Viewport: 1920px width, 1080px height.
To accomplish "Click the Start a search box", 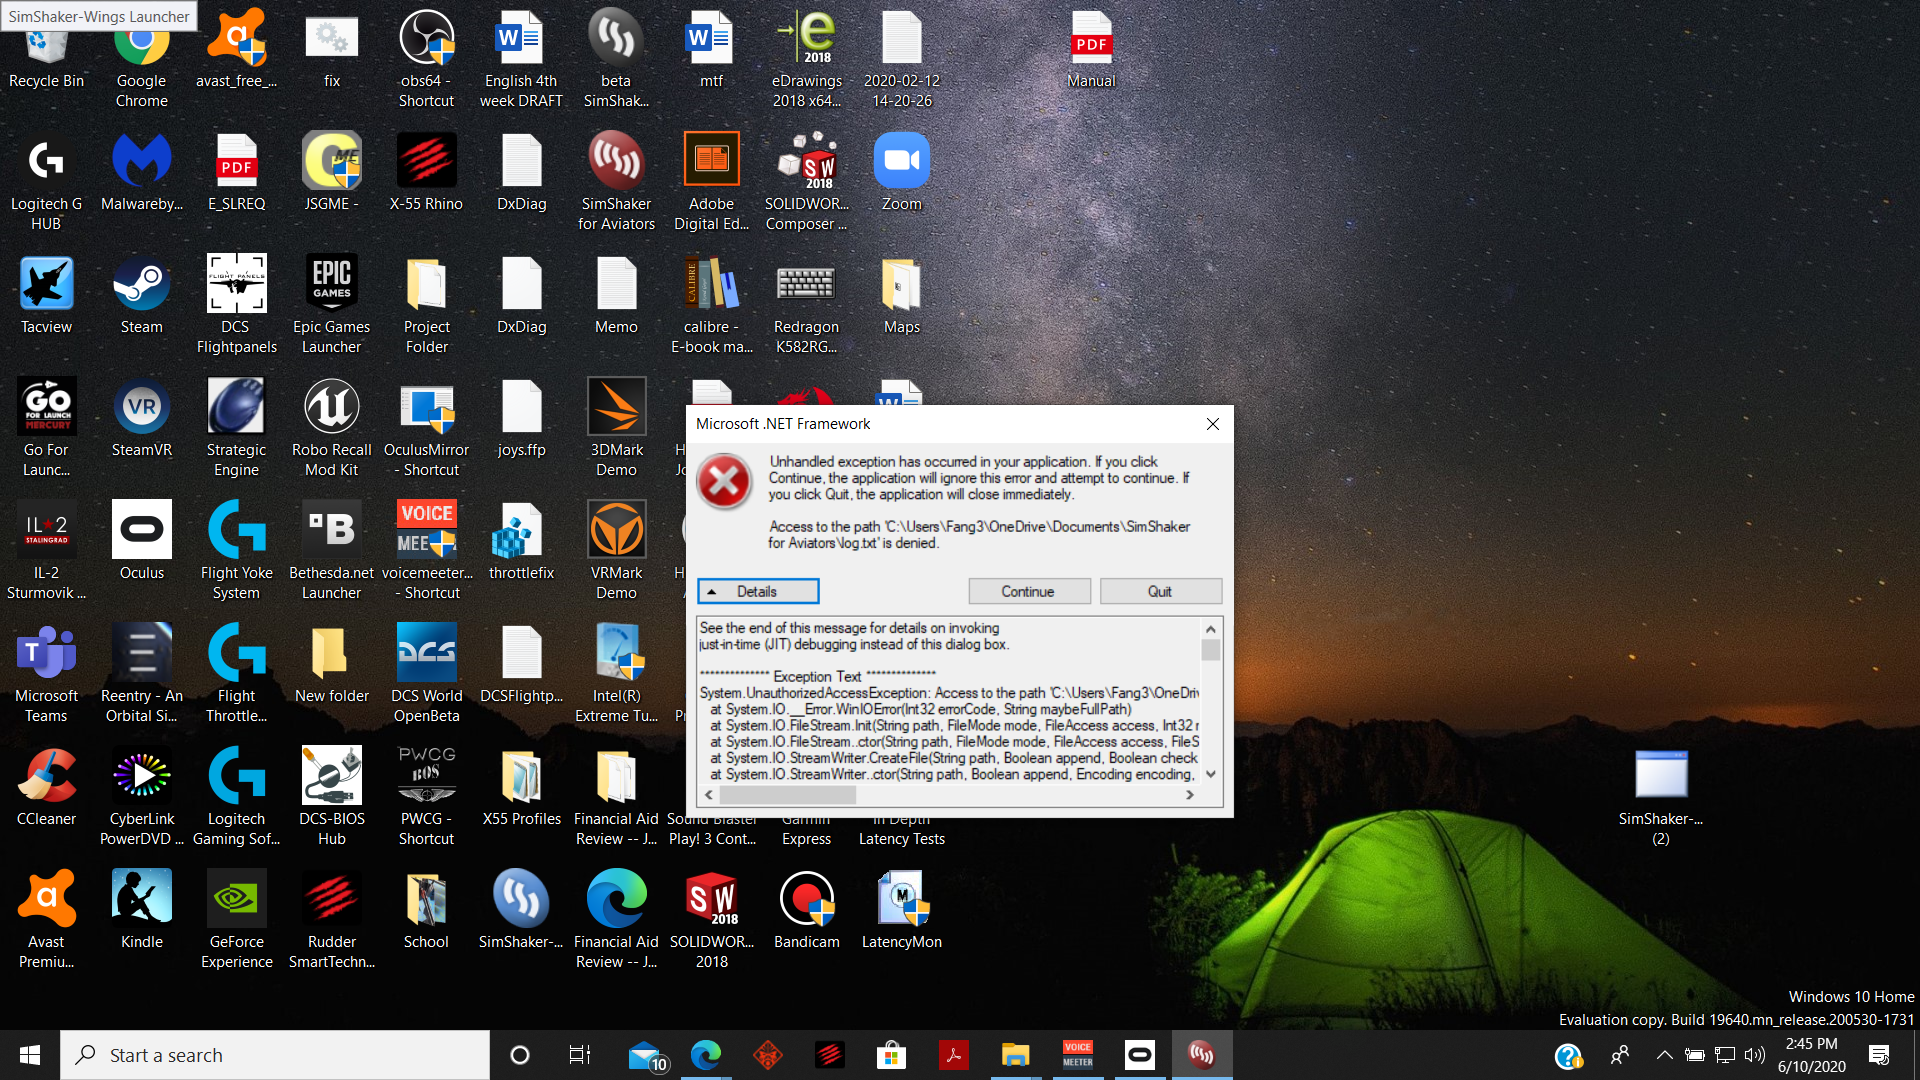I will (x=275, y=1055).
